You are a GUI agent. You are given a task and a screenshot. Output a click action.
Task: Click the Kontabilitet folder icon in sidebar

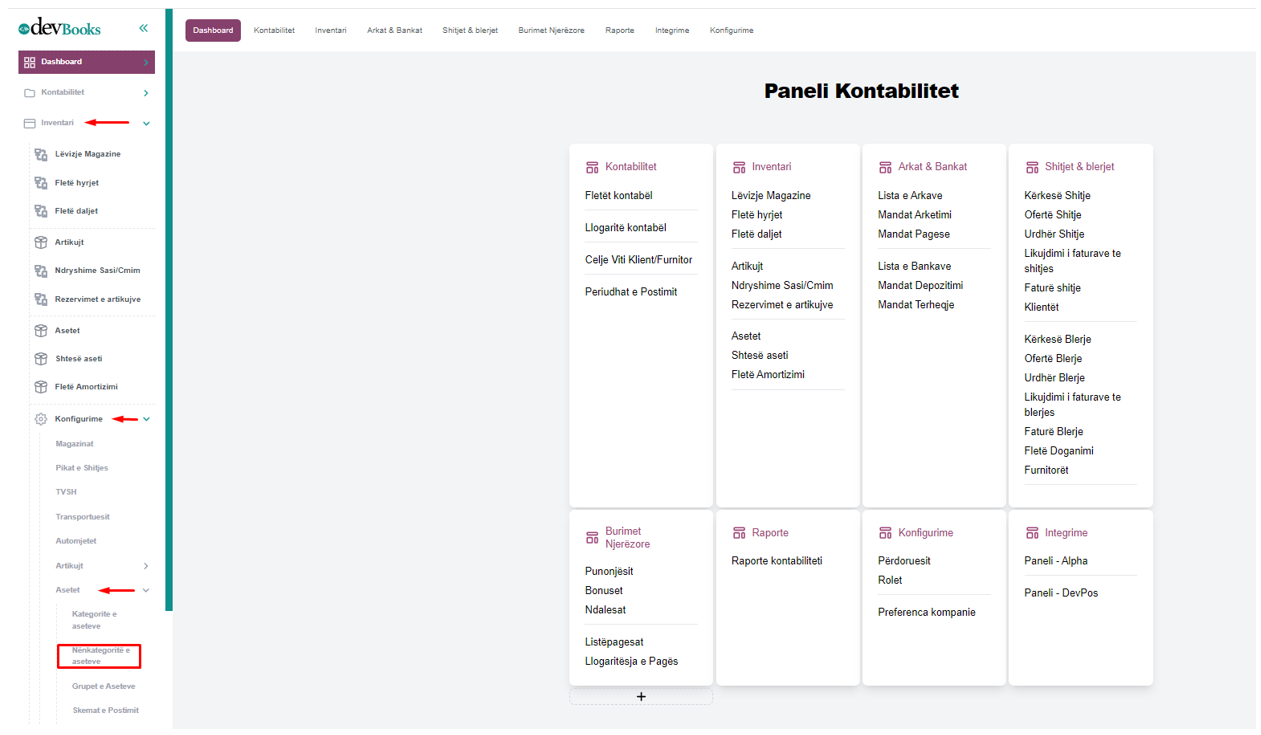pos(30,93)
